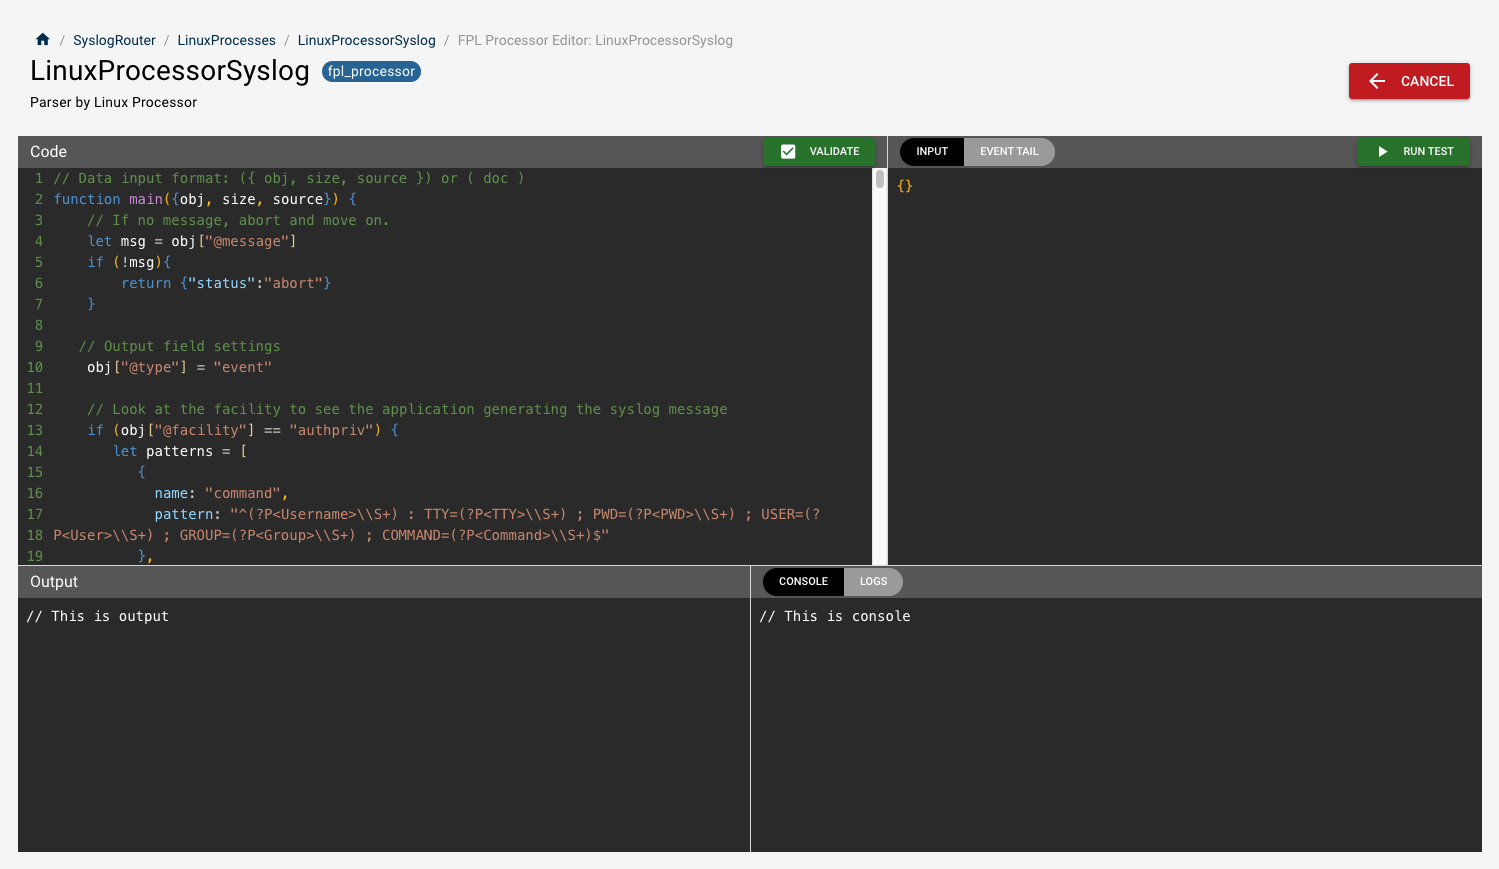Place cursor on 'function main' line
Viewport: 1499px width, 869px height.
tap(205, 200)
